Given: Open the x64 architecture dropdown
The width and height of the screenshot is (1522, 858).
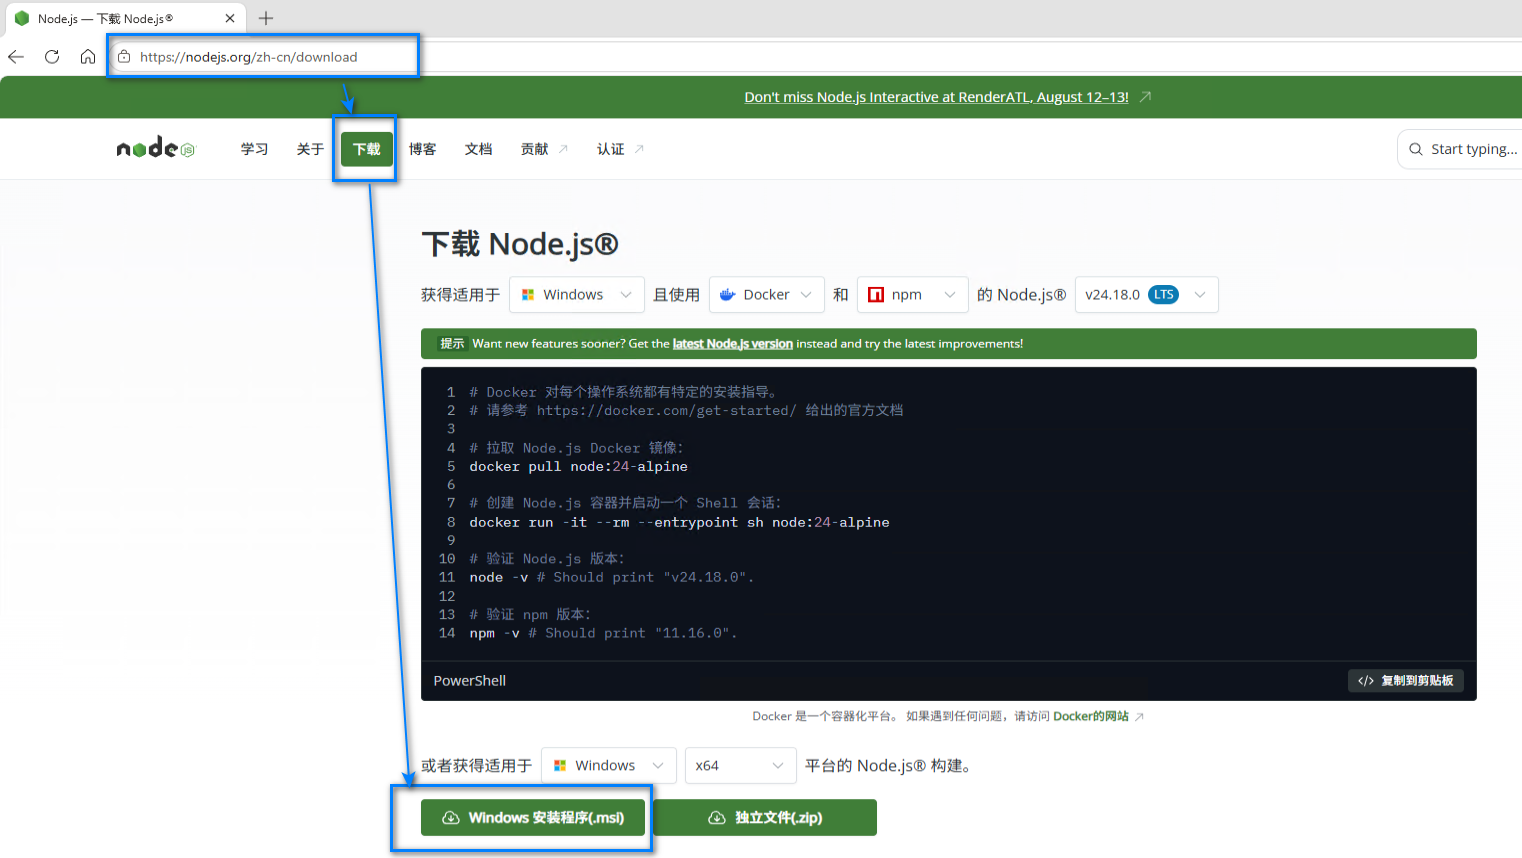Looking at the screenshot, I should tap(741, 766).
